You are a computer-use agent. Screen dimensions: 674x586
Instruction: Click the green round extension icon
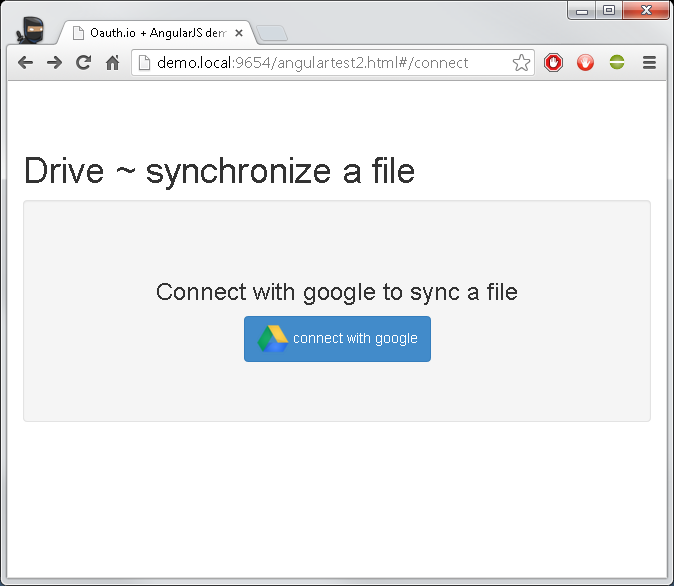pyautogui.click(x=617, y=62)
